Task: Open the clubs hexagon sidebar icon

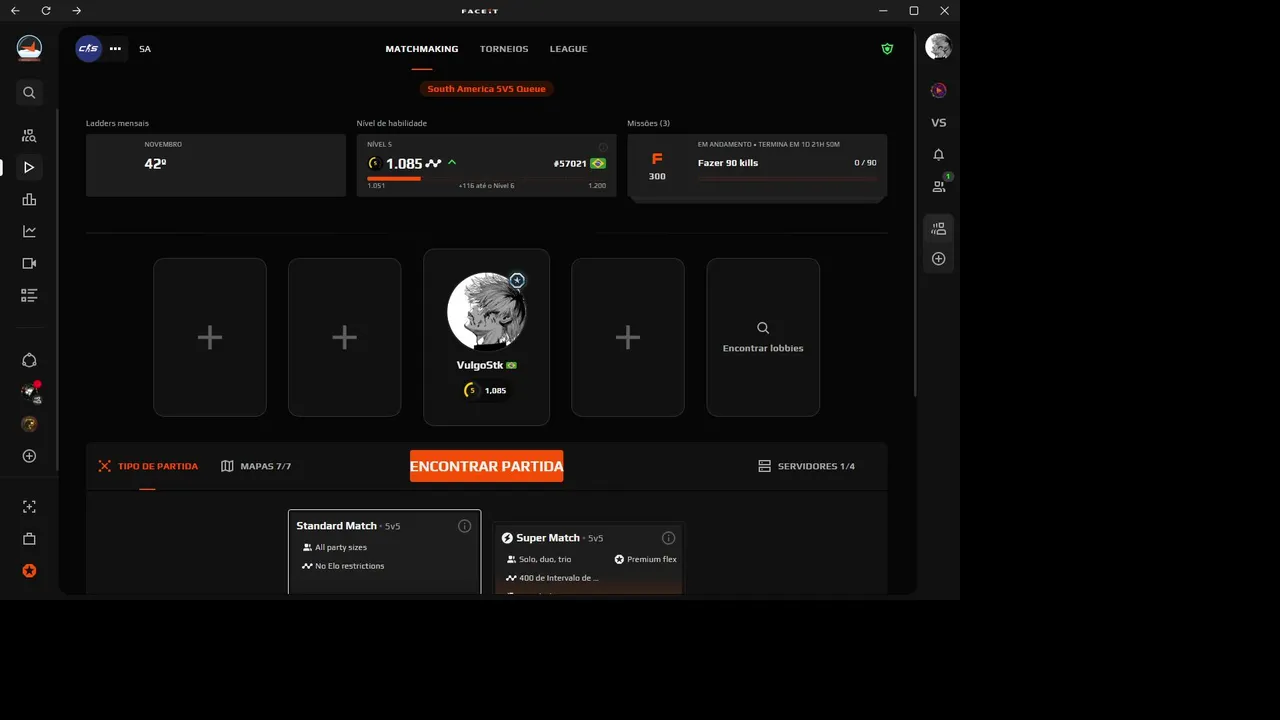Action: pos(29,360)
